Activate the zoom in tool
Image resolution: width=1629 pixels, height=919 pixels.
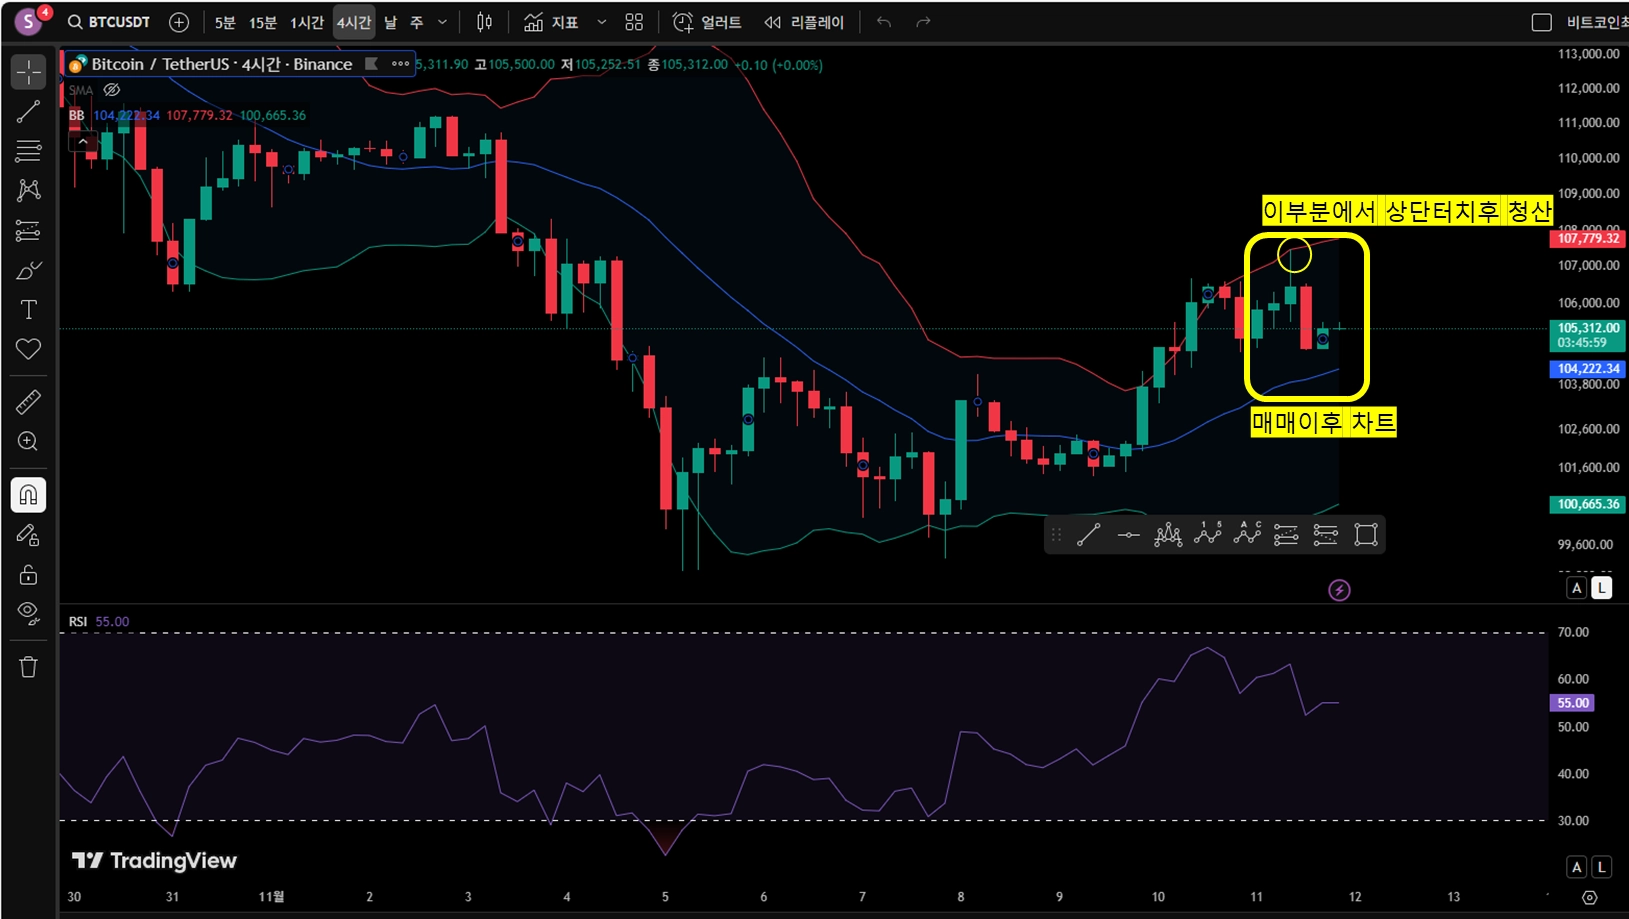click(28, 441)
